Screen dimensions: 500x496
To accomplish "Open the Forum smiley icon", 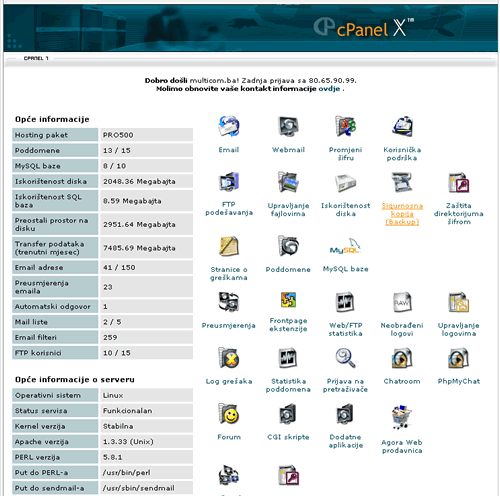I will point(229,414).
